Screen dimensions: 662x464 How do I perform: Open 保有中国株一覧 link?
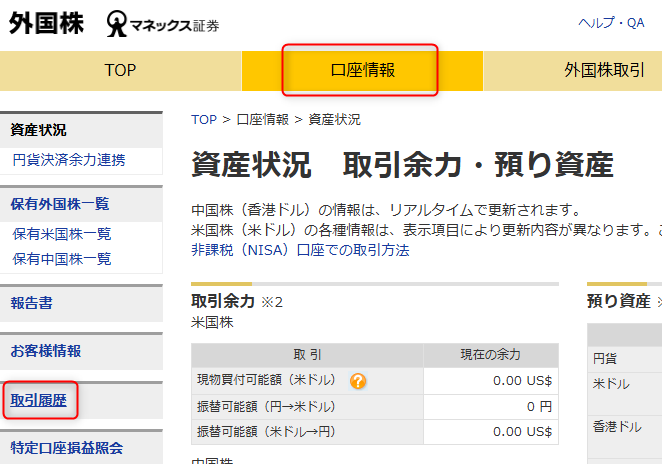(62, 259)
